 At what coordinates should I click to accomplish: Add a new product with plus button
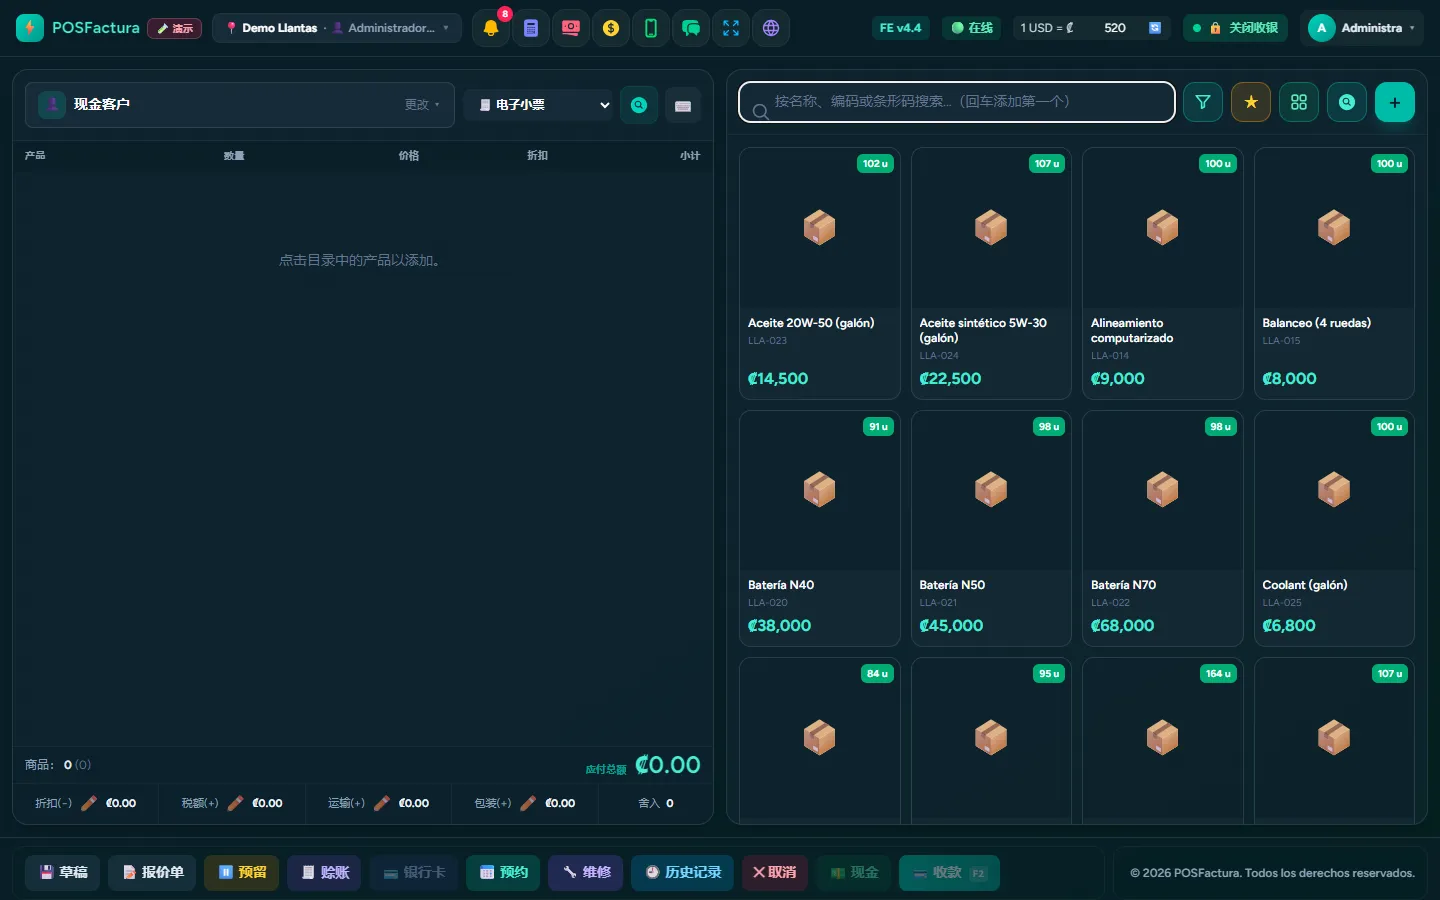tap(1395, 102)
